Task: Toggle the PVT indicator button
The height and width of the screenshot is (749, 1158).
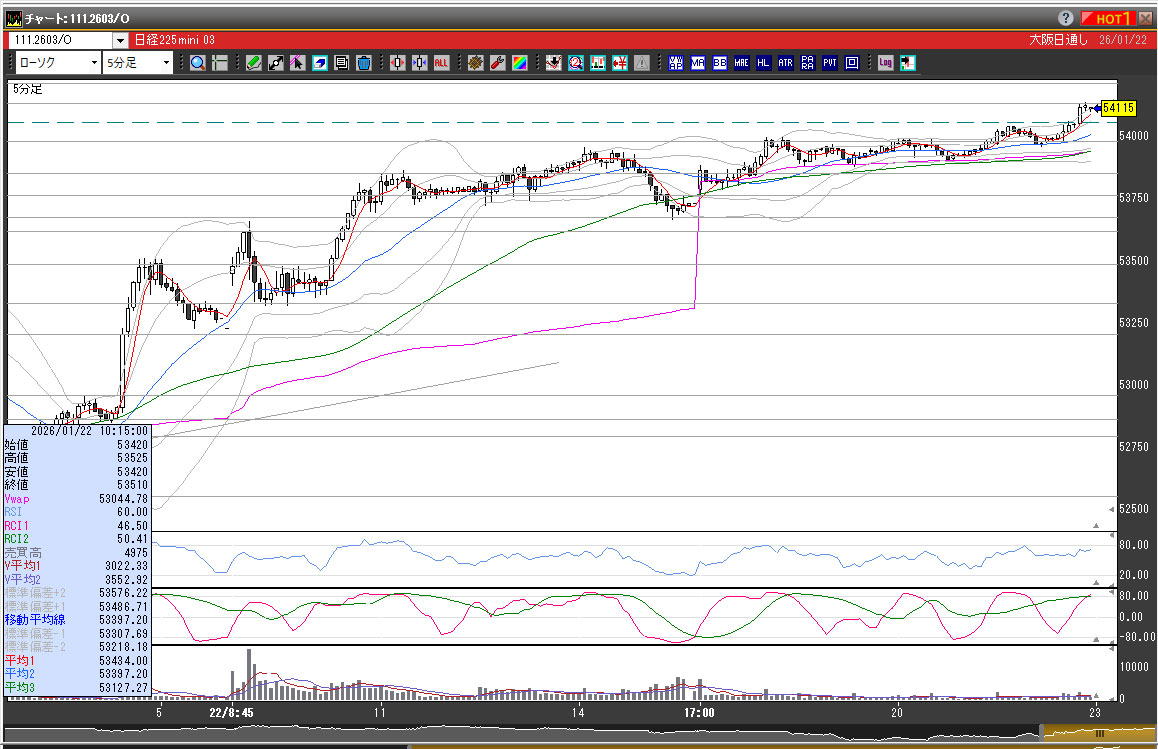Action: tap(829, 63)
